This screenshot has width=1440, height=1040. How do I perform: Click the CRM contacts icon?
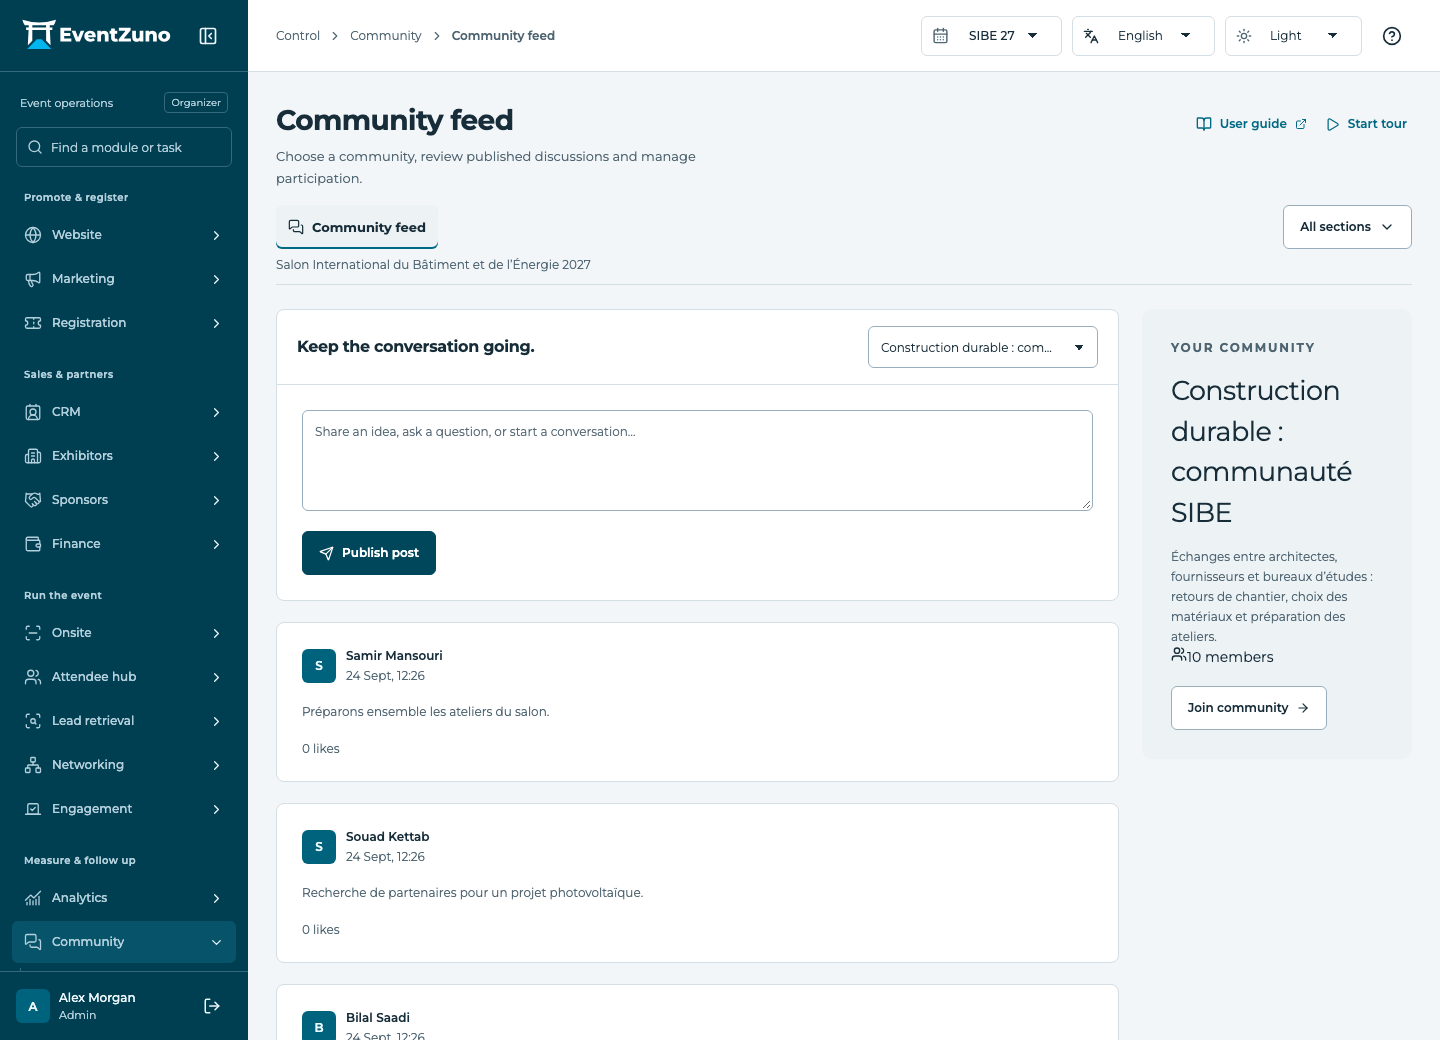[33, 412]
